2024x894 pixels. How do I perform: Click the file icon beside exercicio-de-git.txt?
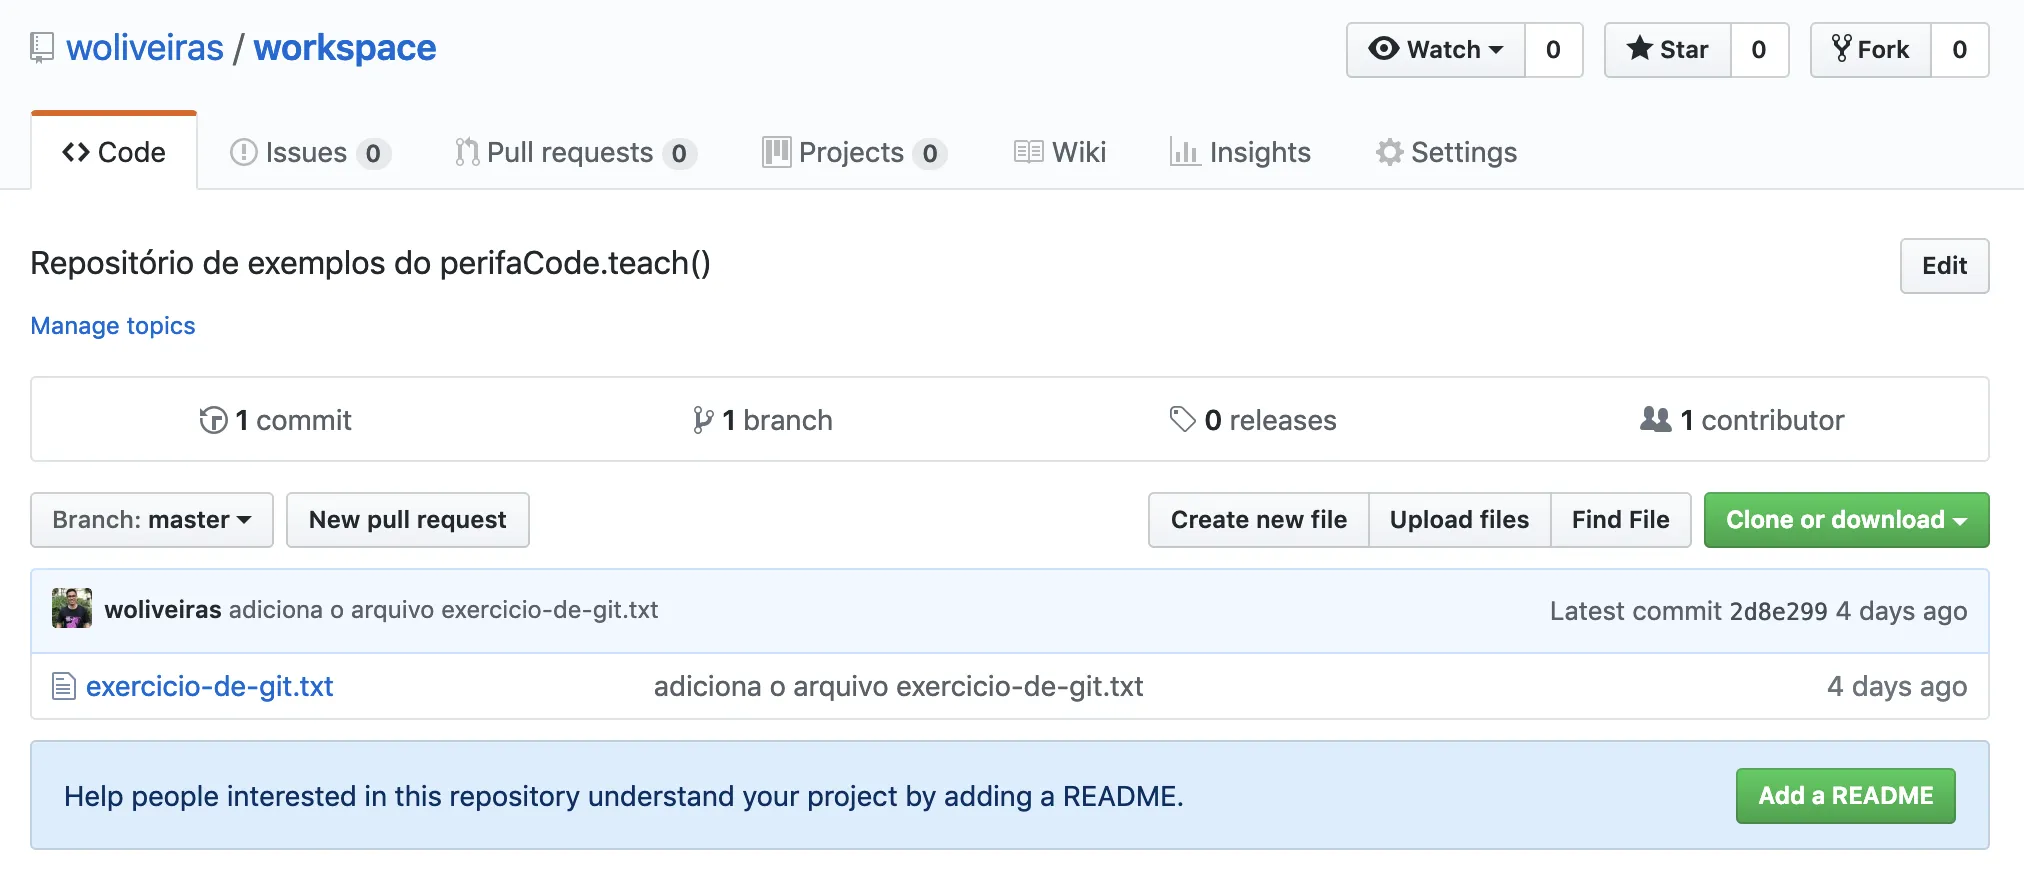tap(64, 687)
